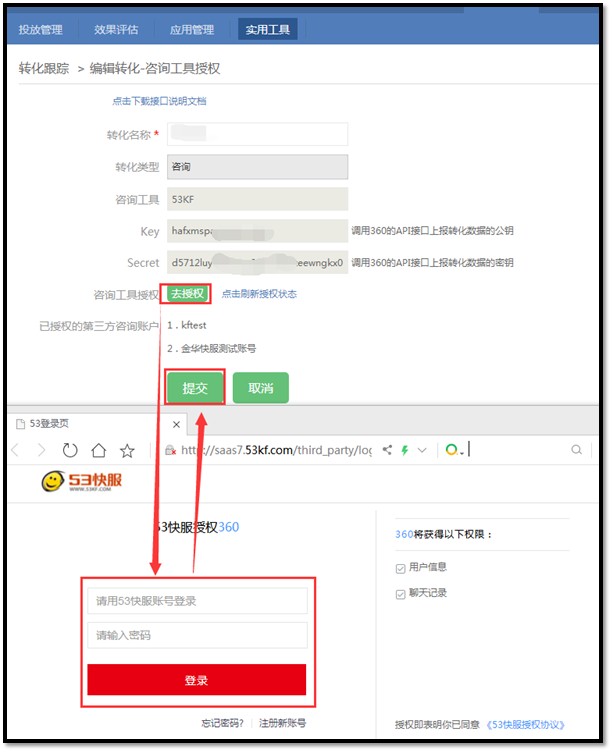This screenshot has height=752, width=612.
Task: Click the browser forward arrow
Action: [41, 450]
